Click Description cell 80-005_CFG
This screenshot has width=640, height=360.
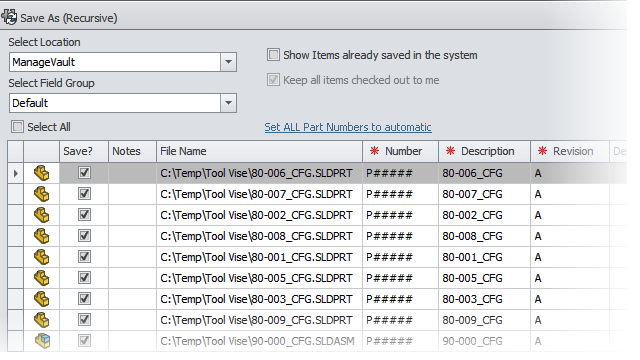484,278
